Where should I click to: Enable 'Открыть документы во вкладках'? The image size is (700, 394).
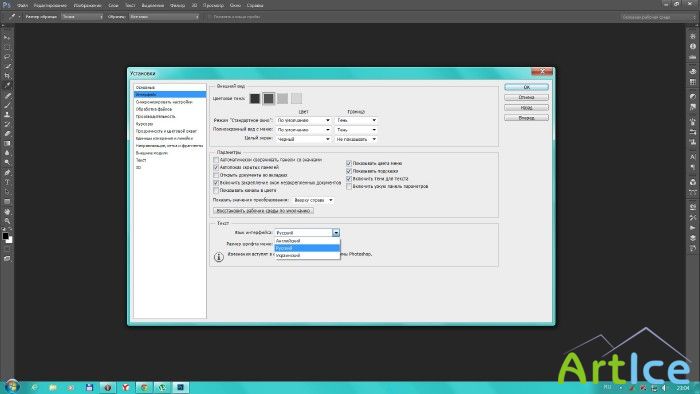(x=216, y=175)
